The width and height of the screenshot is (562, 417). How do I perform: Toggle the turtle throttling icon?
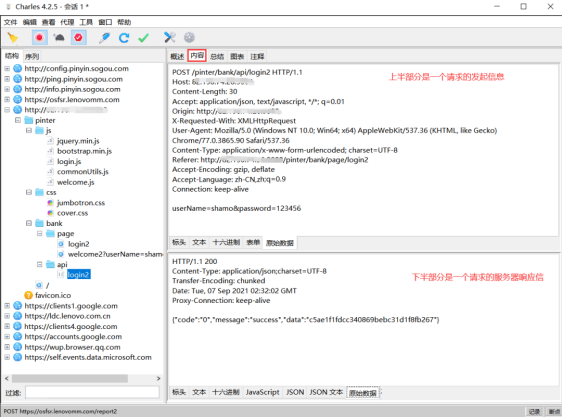pos(59,38)
